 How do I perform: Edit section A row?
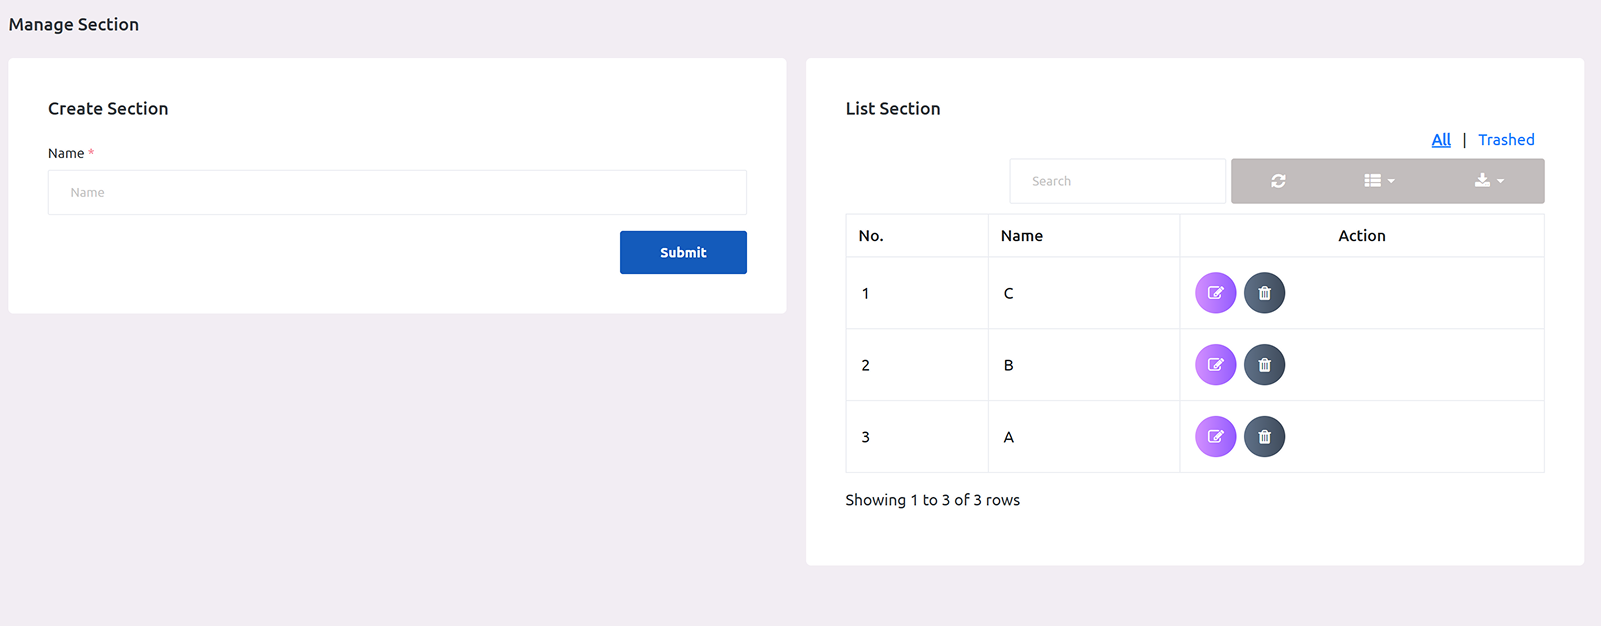(1215, 437)
